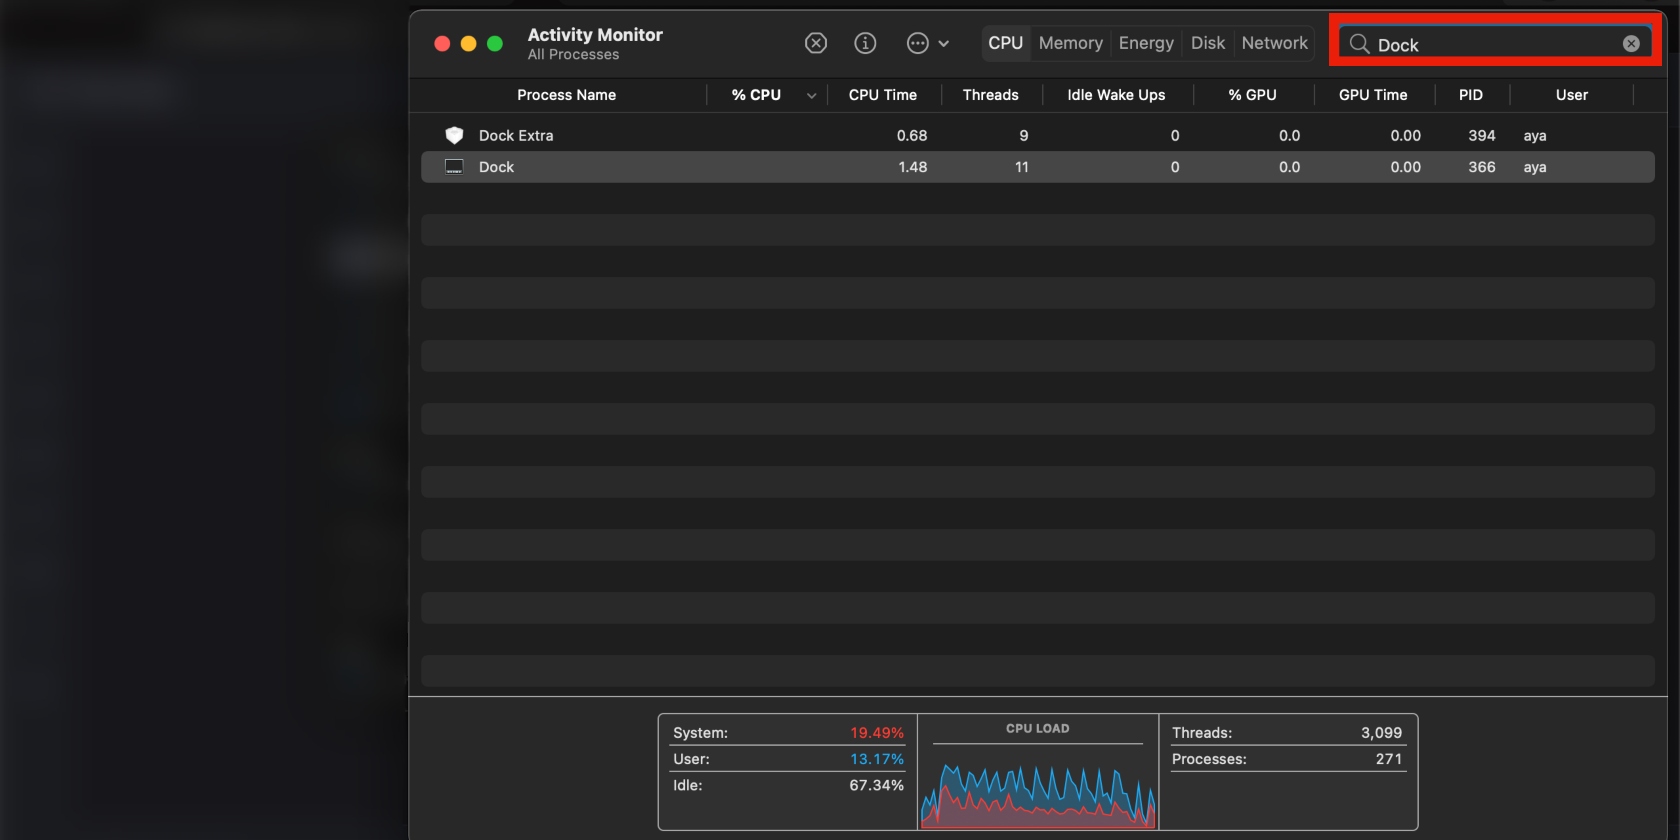Sort by GPU Time column header

point(1373,95)
